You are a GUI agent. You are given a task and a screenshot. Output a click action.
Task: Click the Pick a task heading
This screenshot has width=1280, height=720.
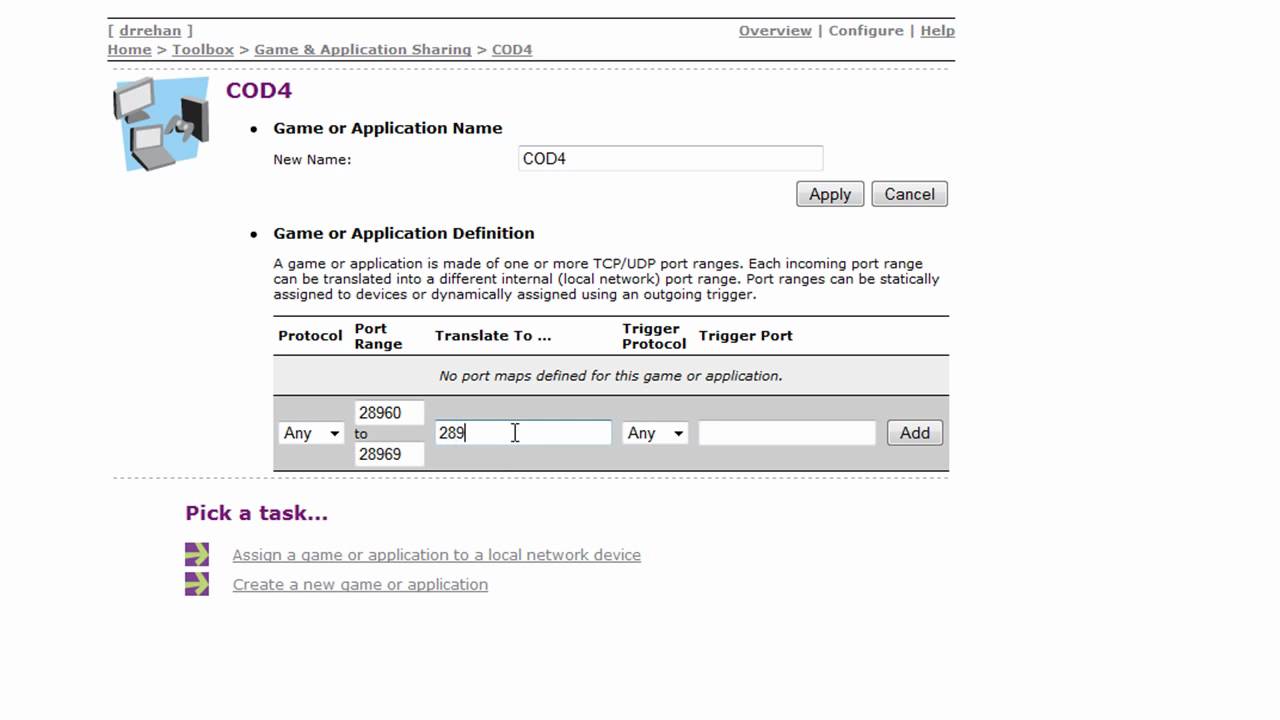coord(257,513)
